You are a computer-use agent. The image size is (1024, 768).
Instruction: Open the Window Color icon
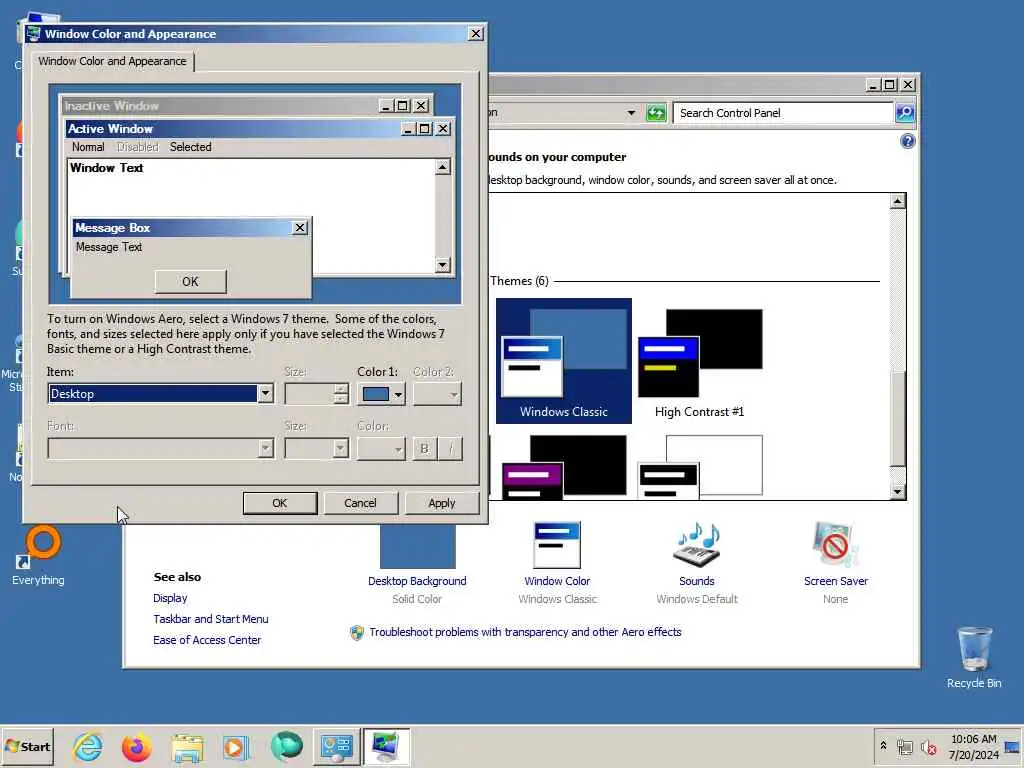tap(557, 545)
